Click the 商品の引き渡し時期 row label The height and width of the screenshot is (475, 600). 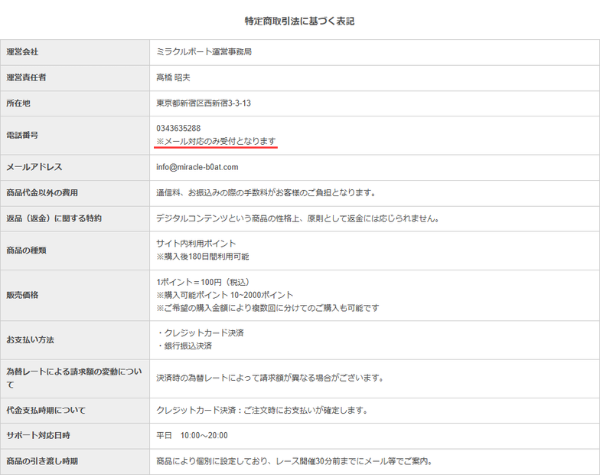click(x=42, y=461)
